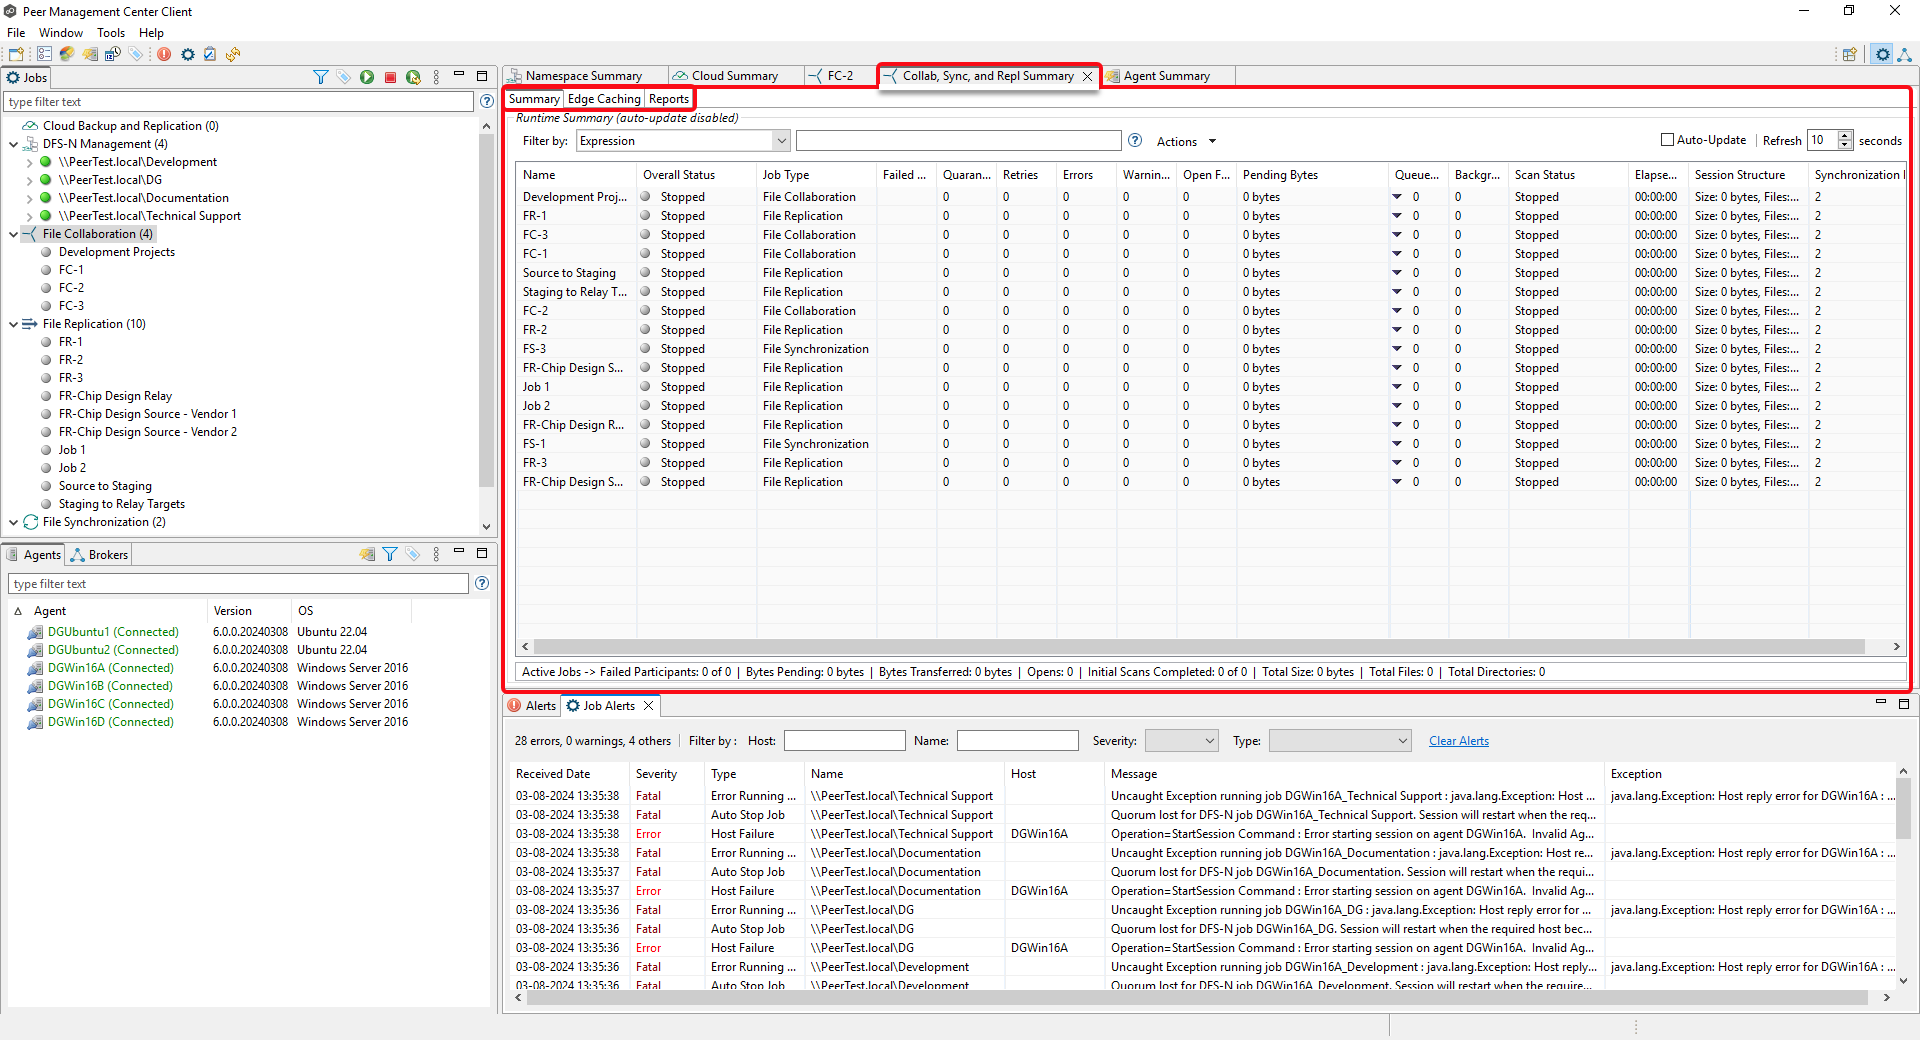Click the clipboard checklist icon in main toolbar

coord(210,54)
